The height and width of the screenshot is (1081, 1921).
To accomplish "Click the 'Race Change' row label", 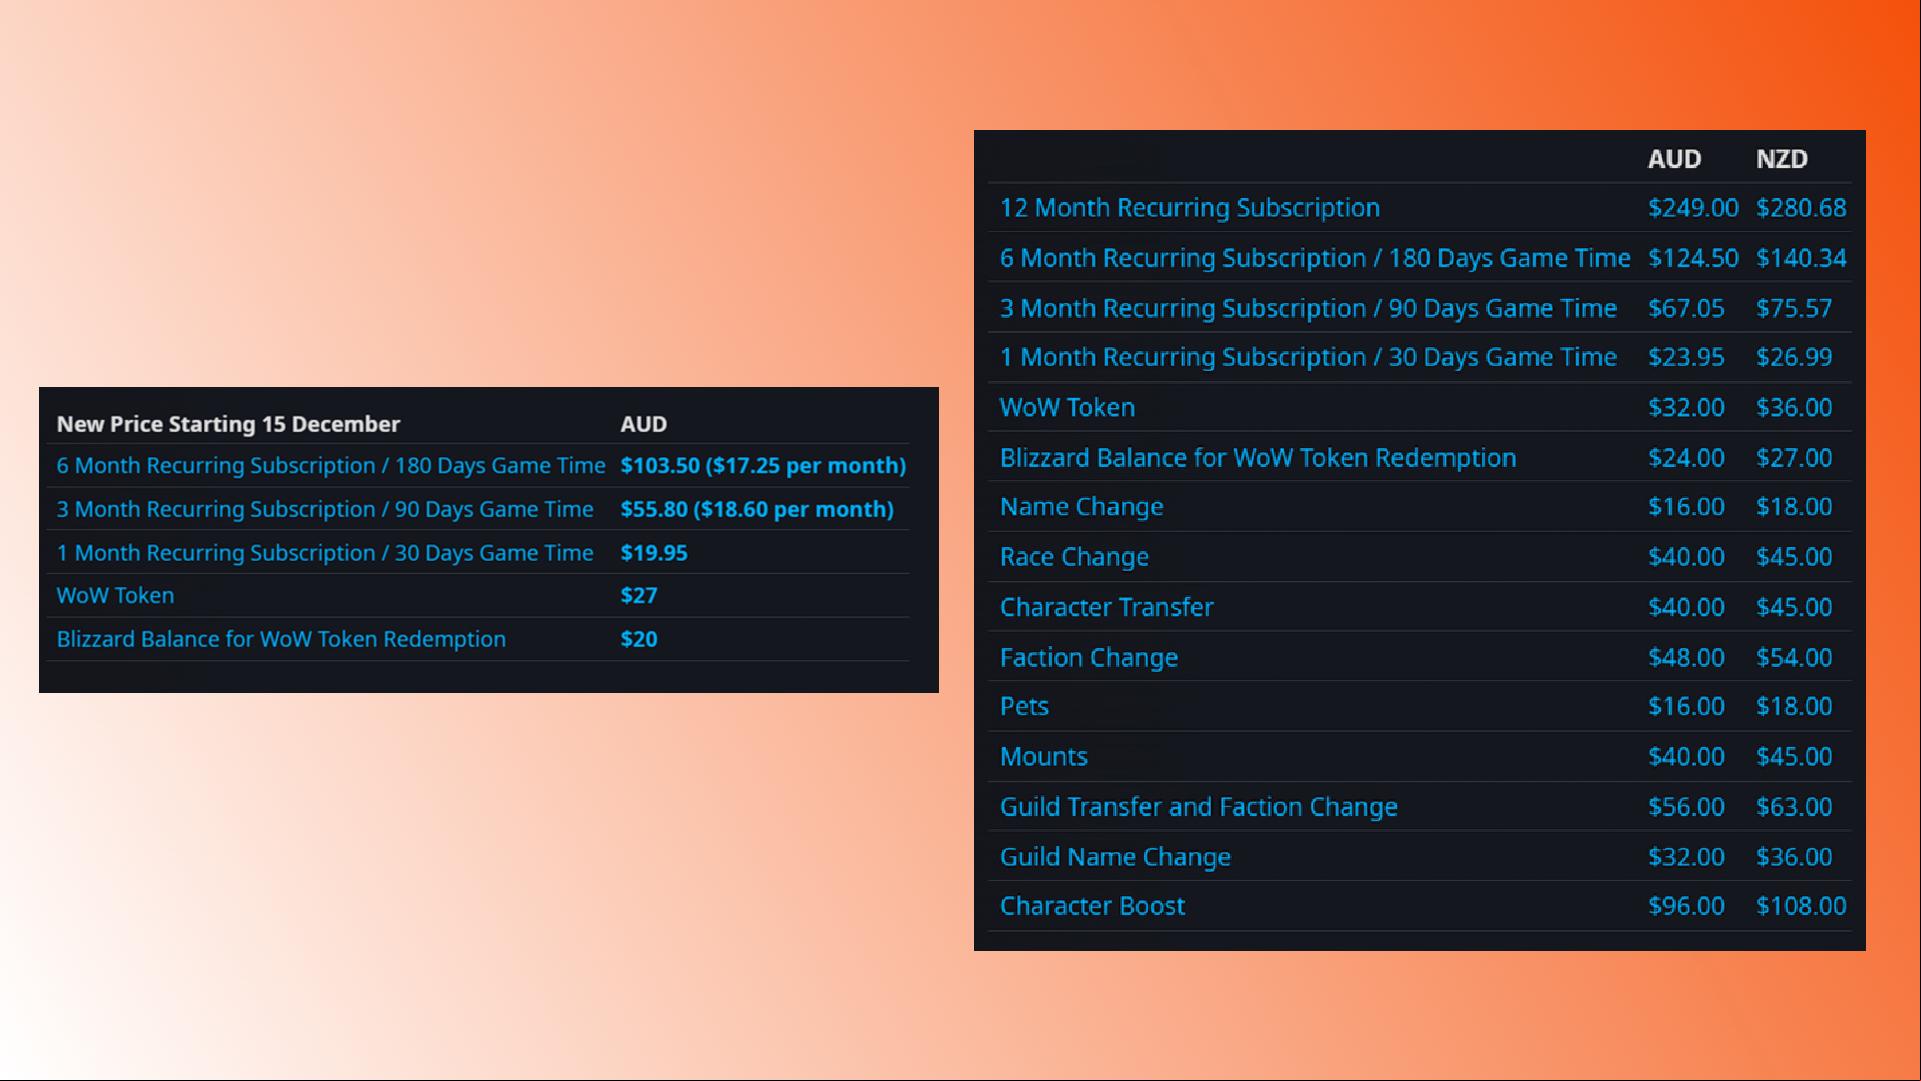I will click(1074, 557).
